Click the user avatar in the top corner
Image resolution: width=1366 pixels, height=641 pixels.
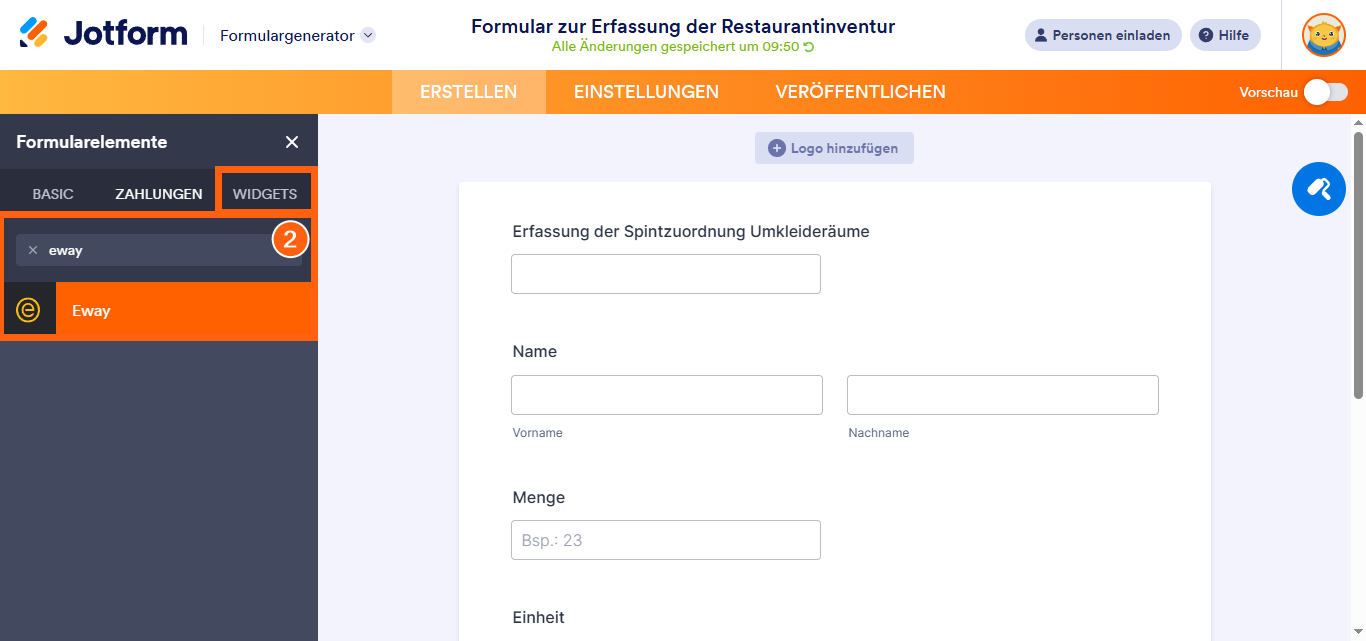tap(1323, 35)
